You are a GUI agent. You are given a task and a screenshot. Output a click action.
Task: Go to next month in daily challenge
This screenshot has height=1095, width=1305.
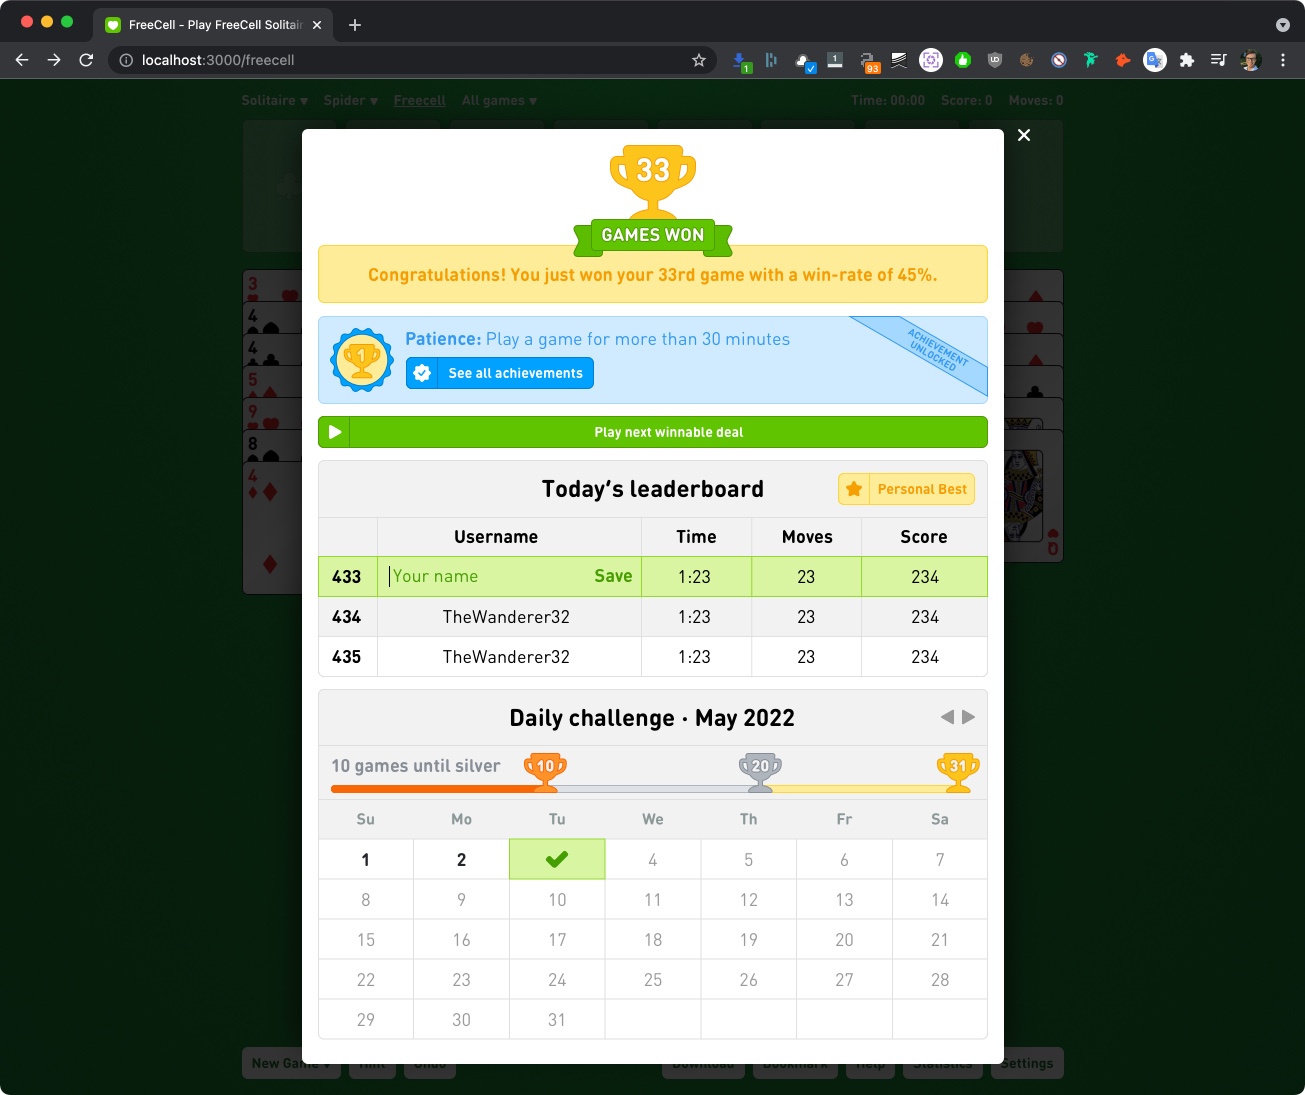click(968, 717)
